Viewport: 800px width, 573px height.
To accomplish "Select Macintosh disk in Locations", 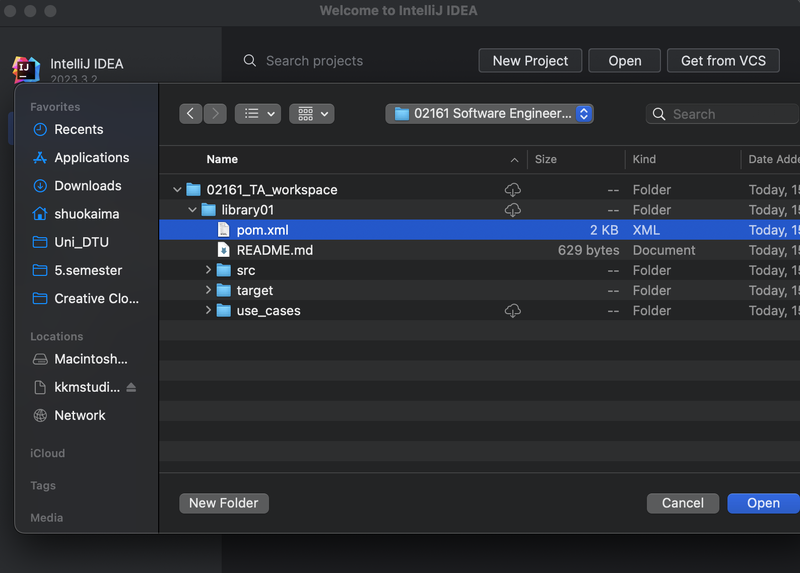I will [91, 359].
